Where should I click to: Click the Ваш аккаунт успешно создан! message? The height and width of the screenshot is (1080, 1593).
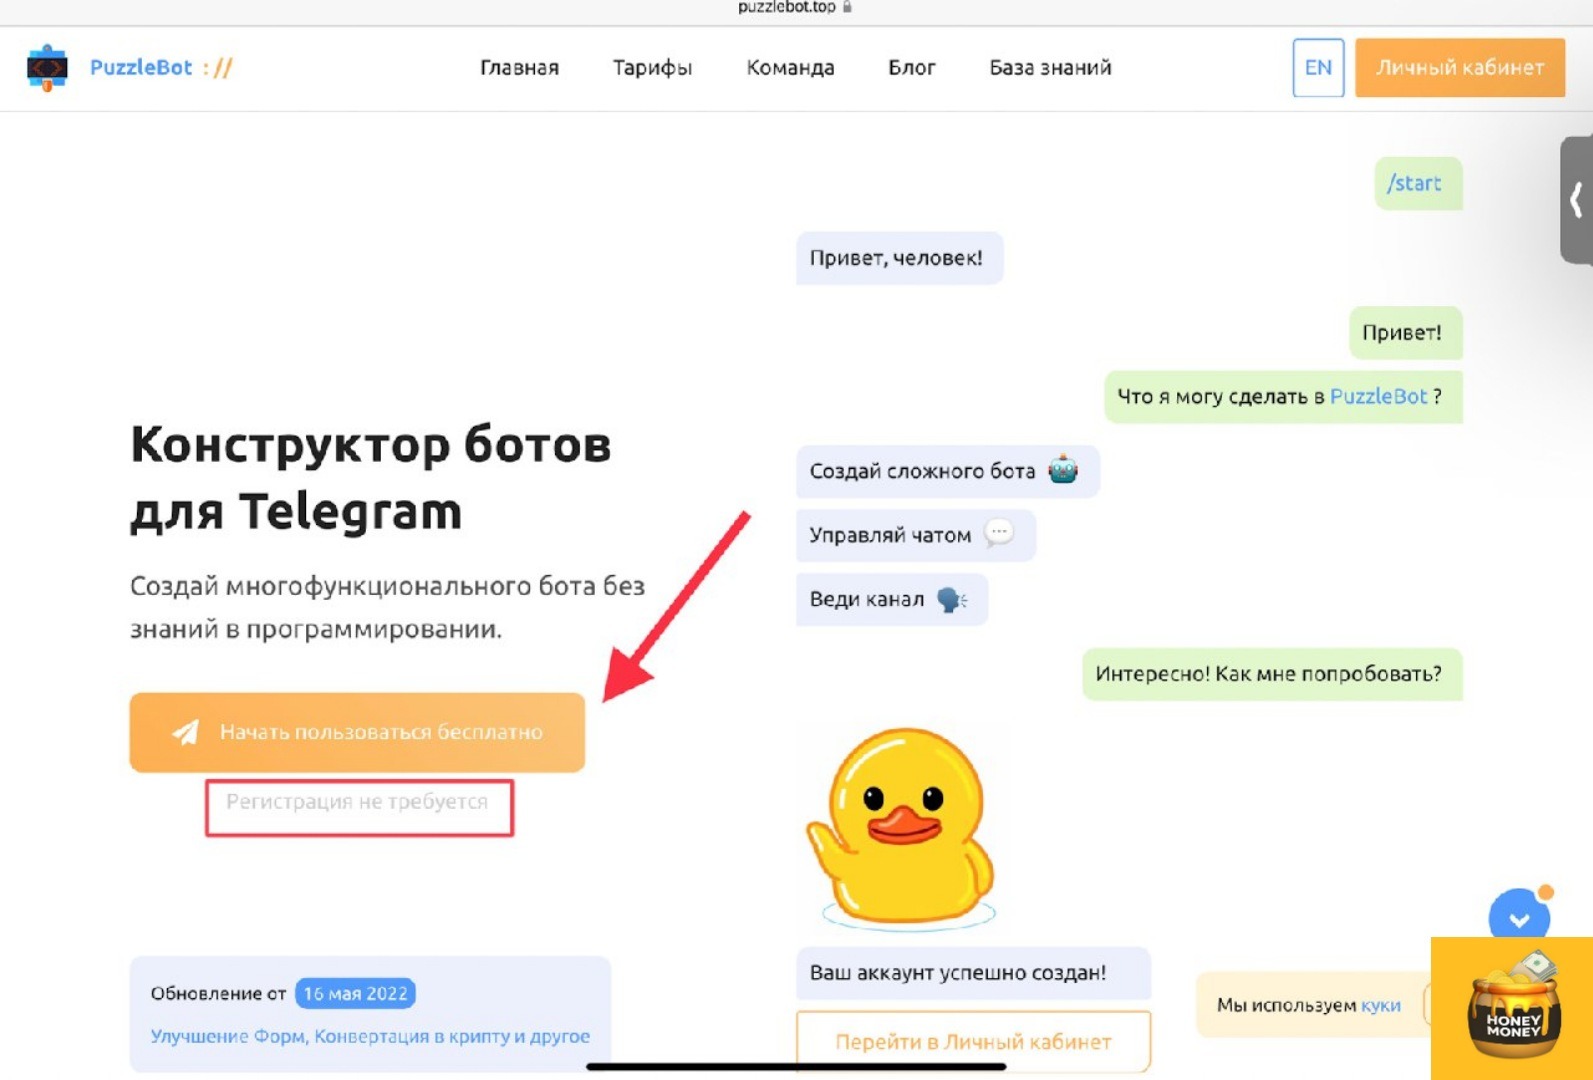(x=973, y=973)
